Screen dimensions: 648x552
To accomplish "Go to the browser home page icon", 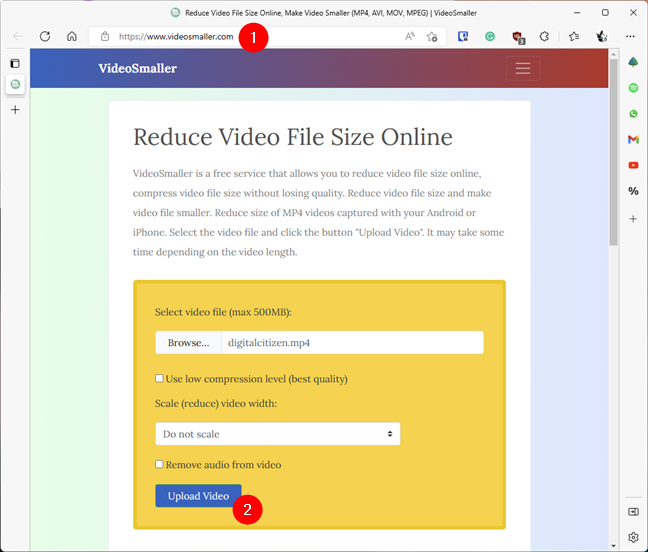I will click(72, 36).
